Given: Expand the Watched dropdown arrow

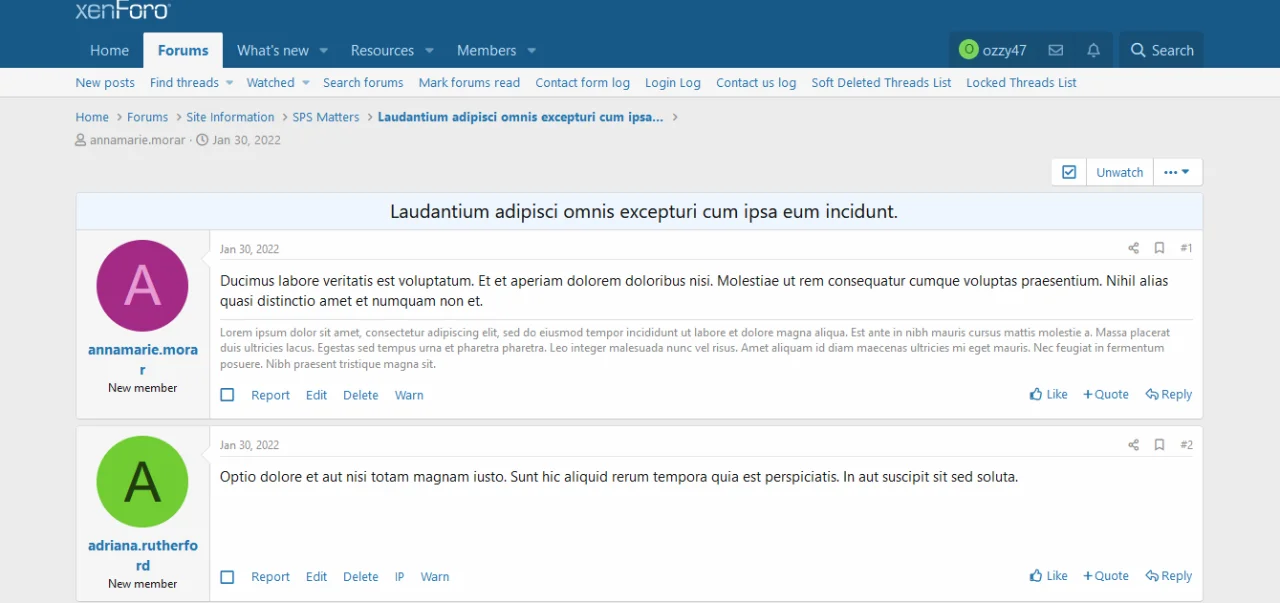Looking at the screenshot, I should click(306, 82).
